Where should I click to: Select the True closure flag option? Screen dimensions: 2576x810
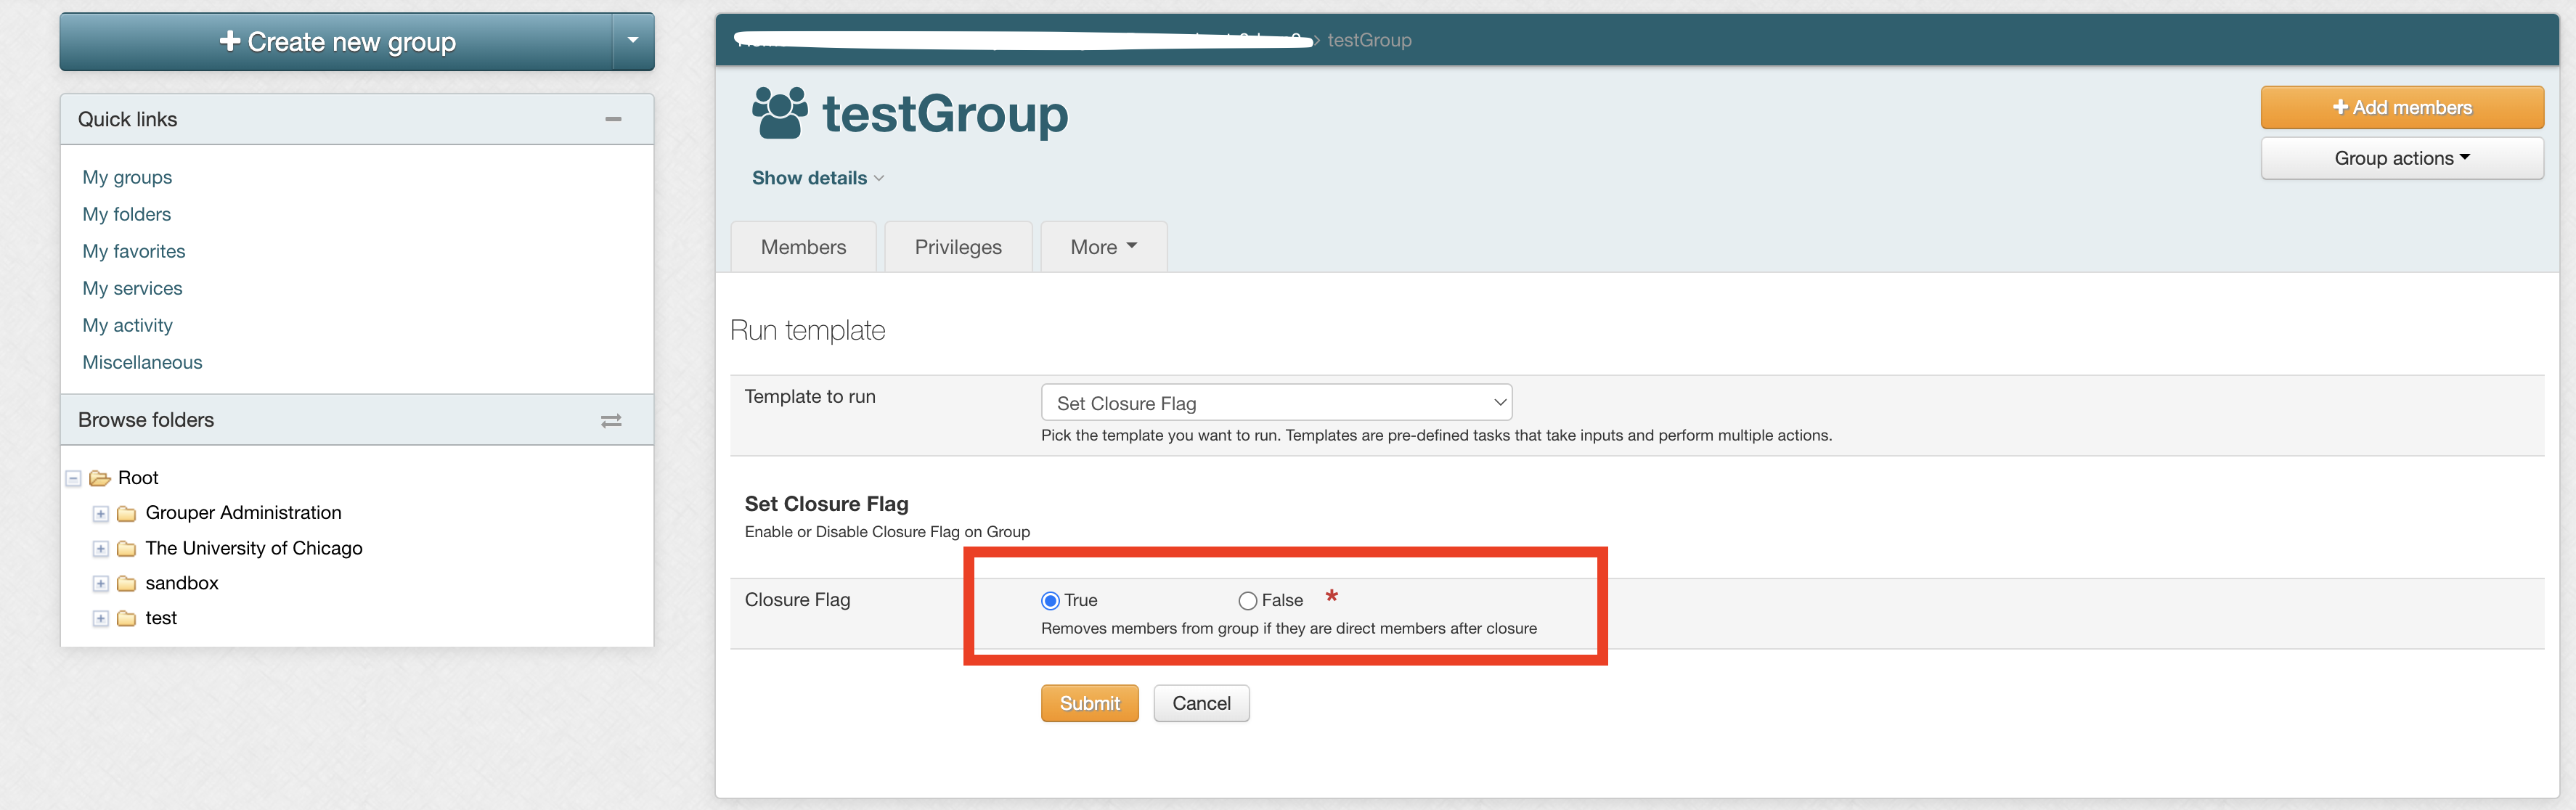pyautogui.click(x=1050, y=601)
